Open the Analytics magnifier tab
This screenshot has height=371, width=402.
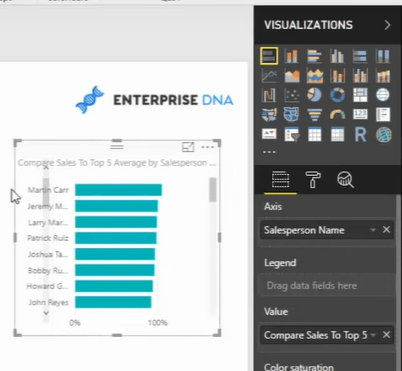coord(345,180)
